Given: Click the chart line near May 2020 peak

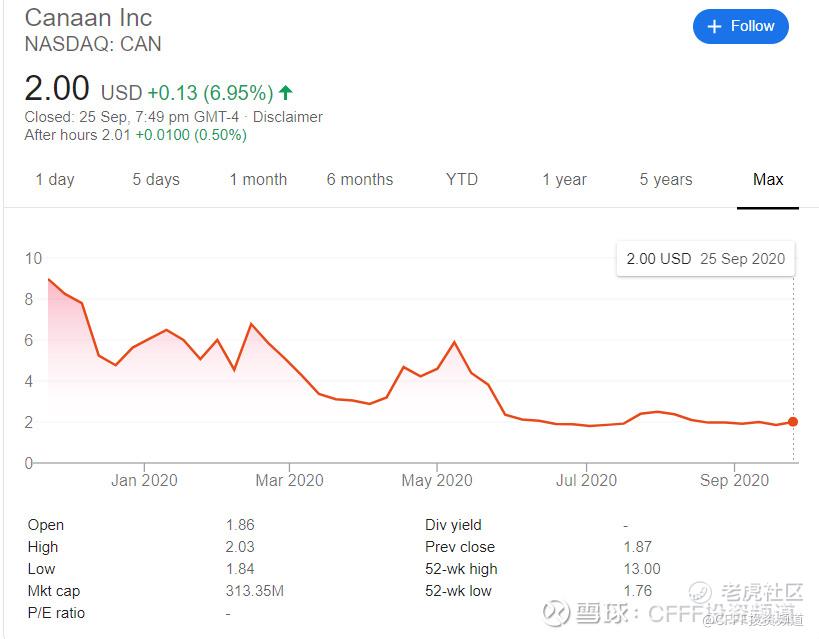Looking at the screenshot, I should tap(454, 343).
